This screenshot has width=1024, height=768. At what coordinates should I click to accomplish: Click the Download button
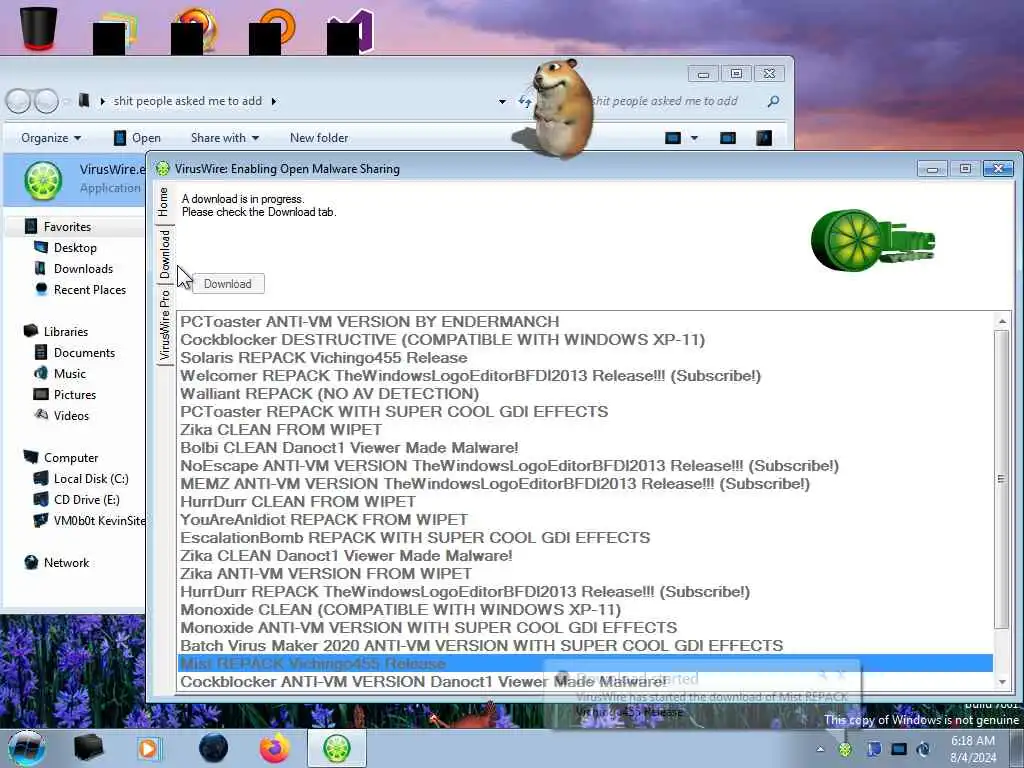[x=228, y=283]
